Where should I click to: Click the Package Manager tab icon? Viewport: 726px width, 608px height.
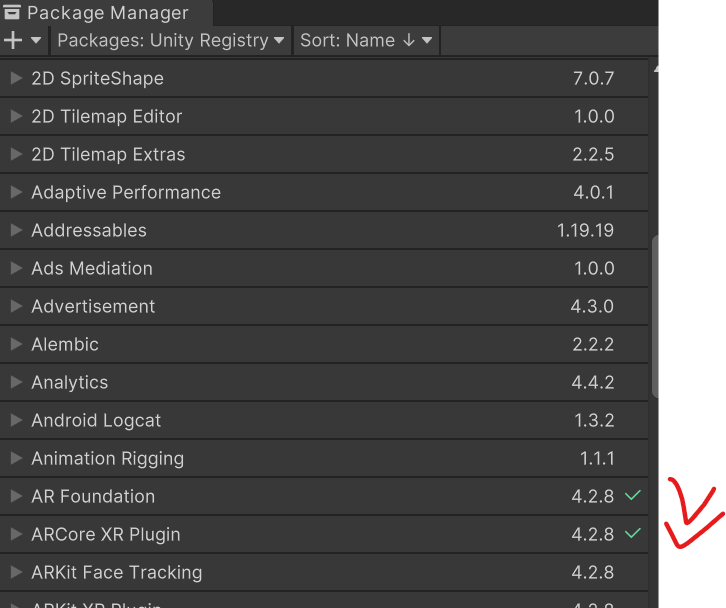coord(12,12)
